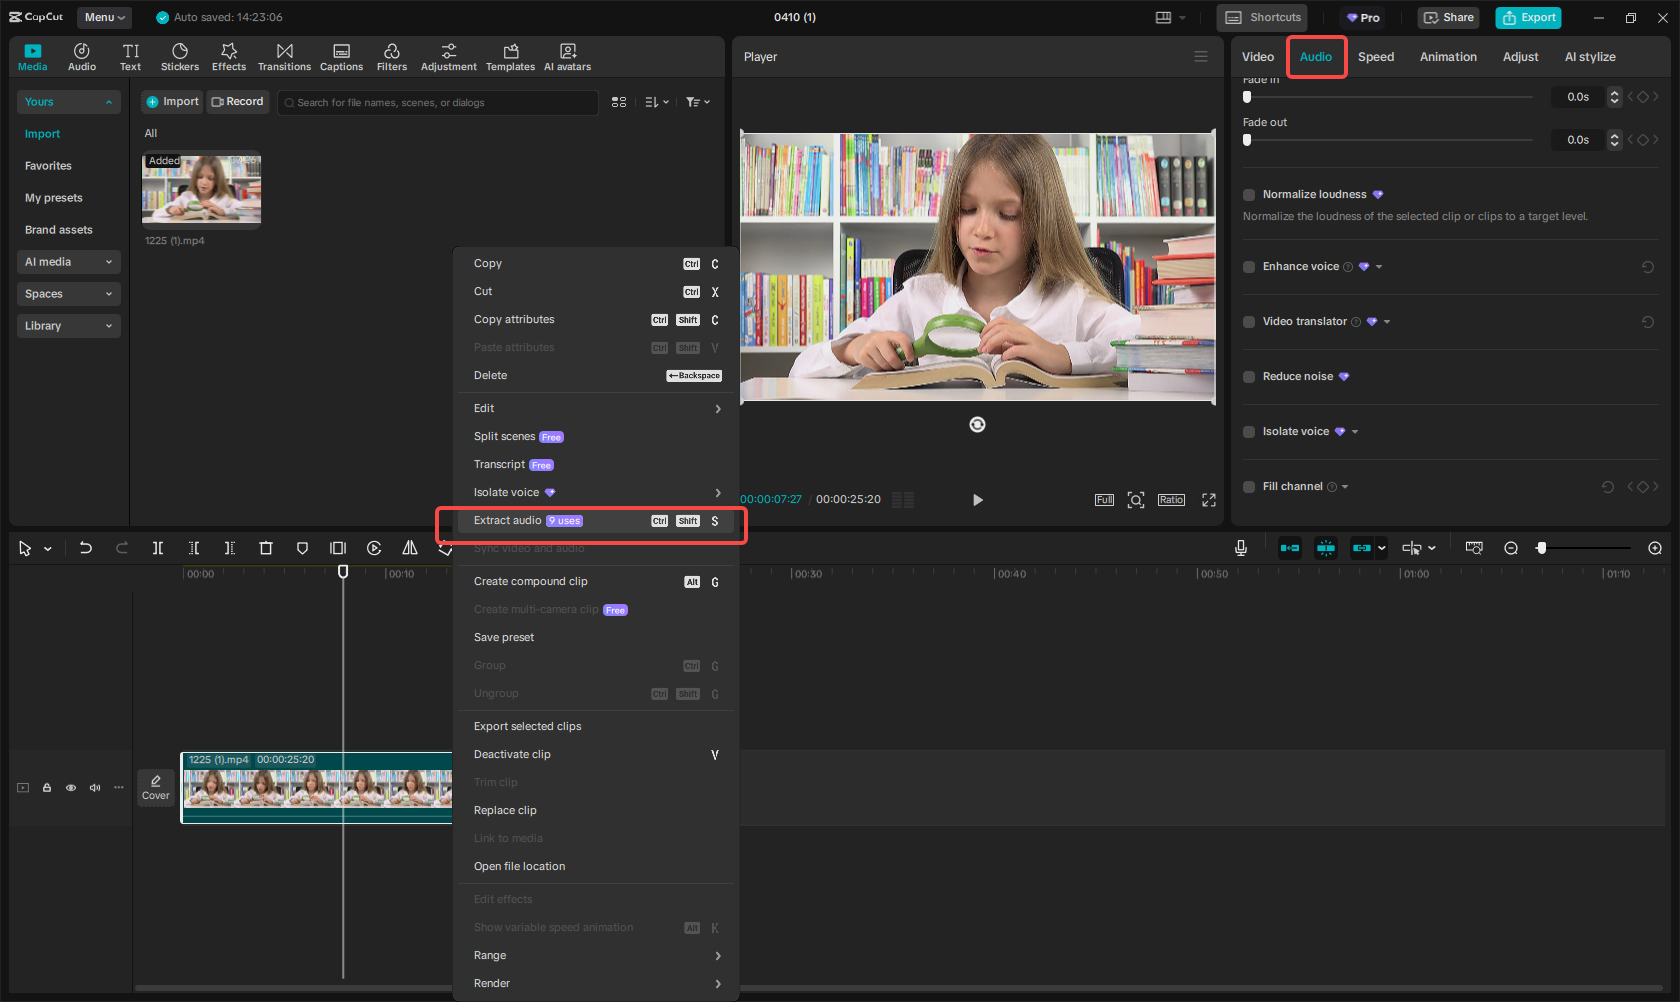Viewport: 1680px width, 1002px height.
Task: Choose Extract audio from context menu
Action: 508,521
